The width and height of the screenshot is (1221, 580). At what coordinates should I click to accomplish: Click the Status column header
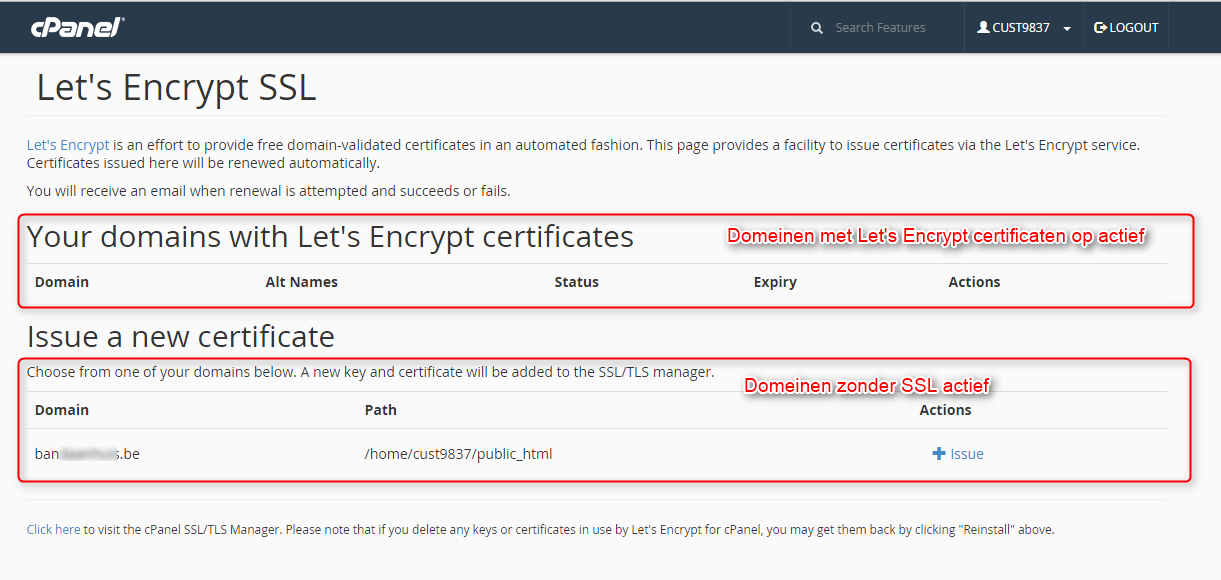coord(577,282)
